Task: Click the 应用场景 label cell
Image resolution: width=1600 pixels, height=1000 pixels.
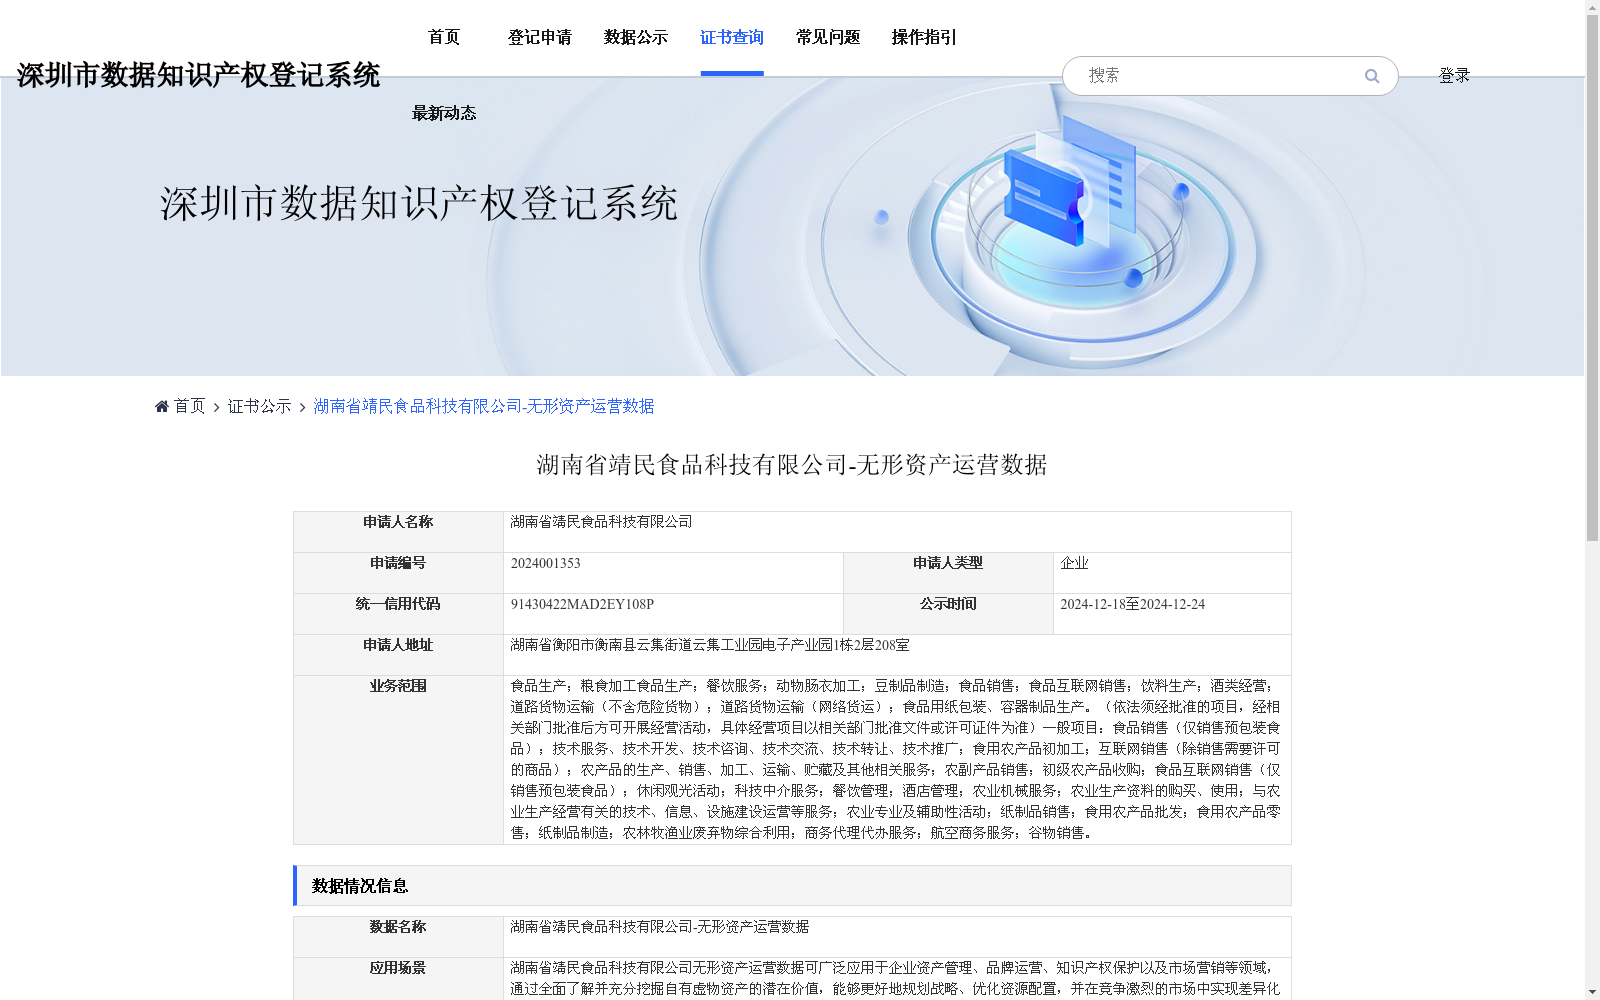Action: (398, 979)
